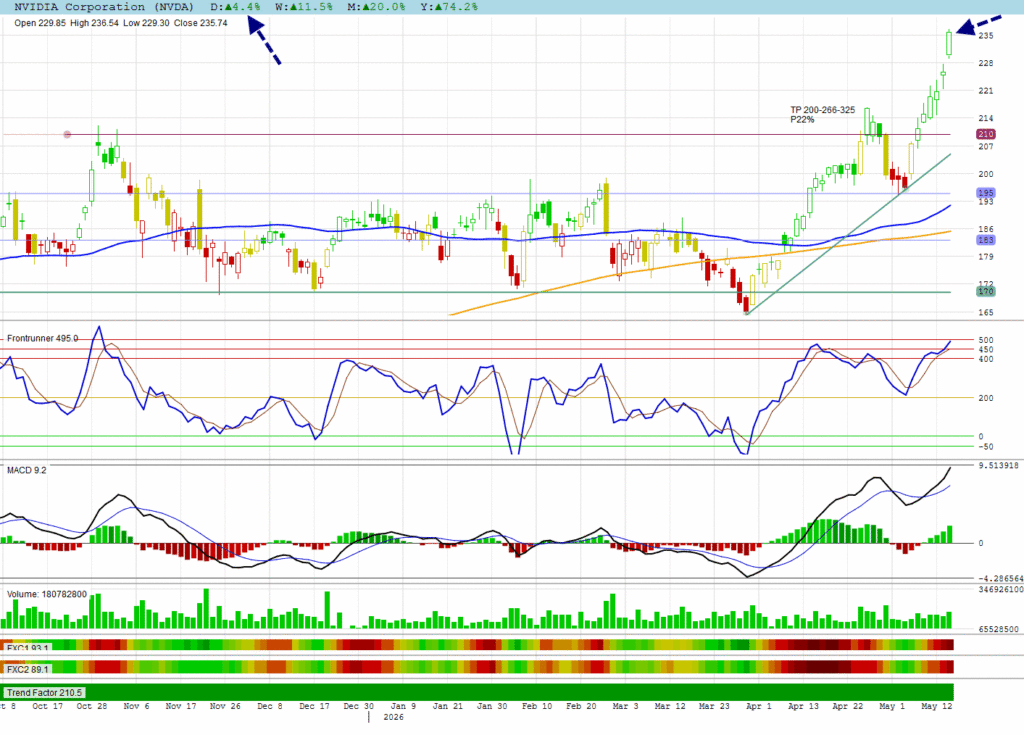Select the NVIDIA Corporation (NVDA) title

[x=104, y=7]
